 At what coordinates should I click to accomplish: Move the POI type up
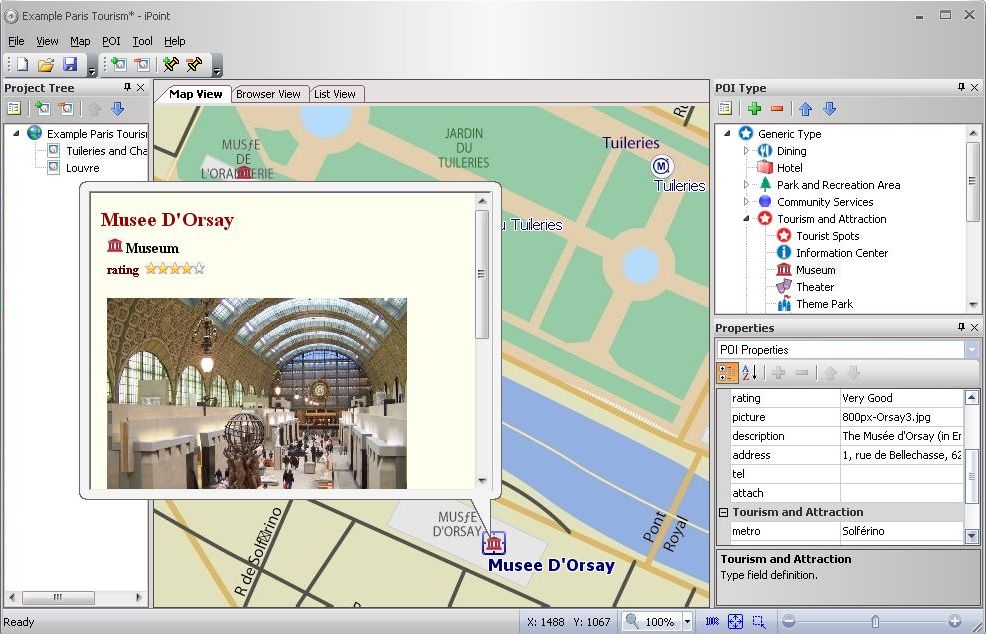(806, 109)
